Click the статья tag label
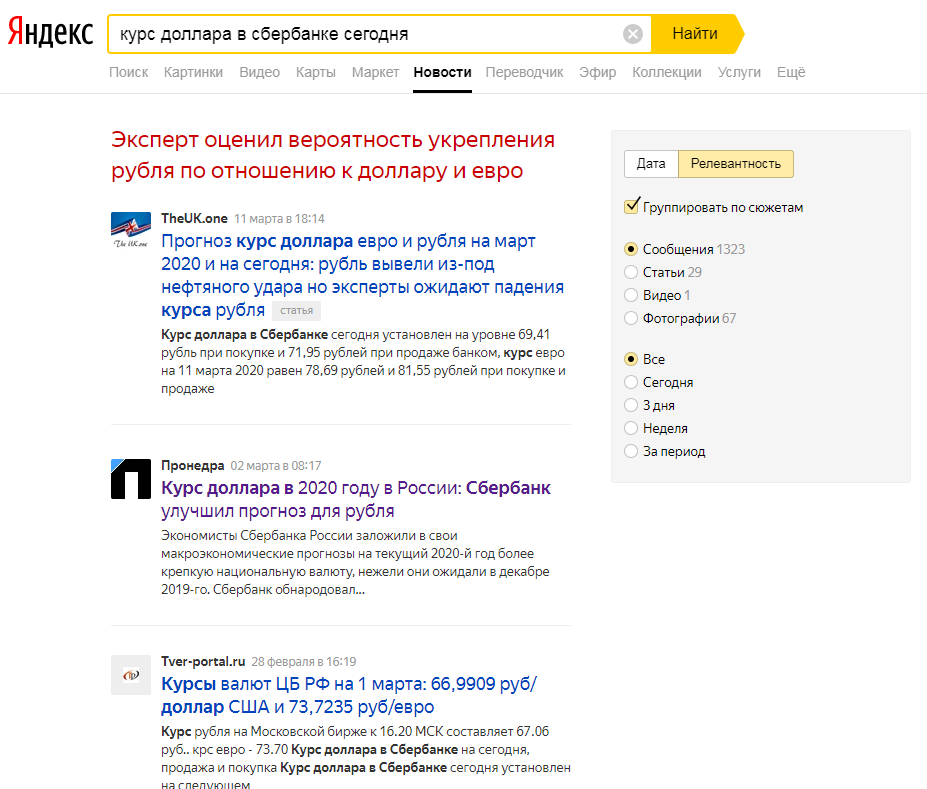This screenshot has width=927, height=789. pyautogui.click(x=296, y=310)
